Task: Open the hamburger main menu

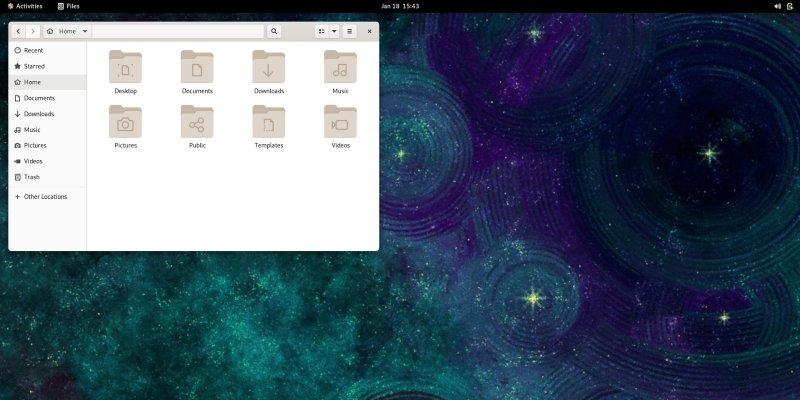Action: coord(350,31)
